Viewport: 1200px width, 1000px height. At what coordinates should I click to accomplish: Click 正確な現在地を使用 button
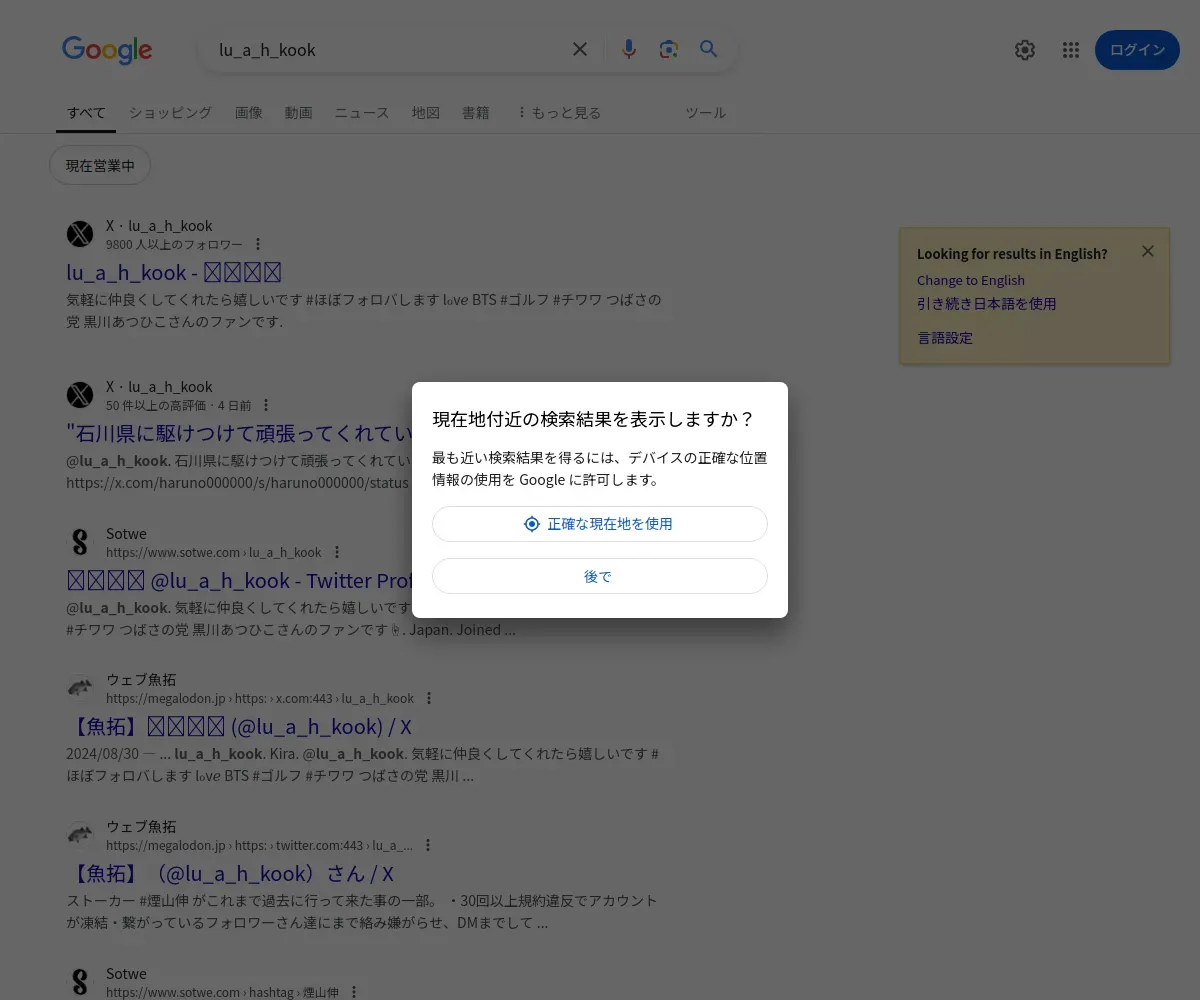[600, 524]
